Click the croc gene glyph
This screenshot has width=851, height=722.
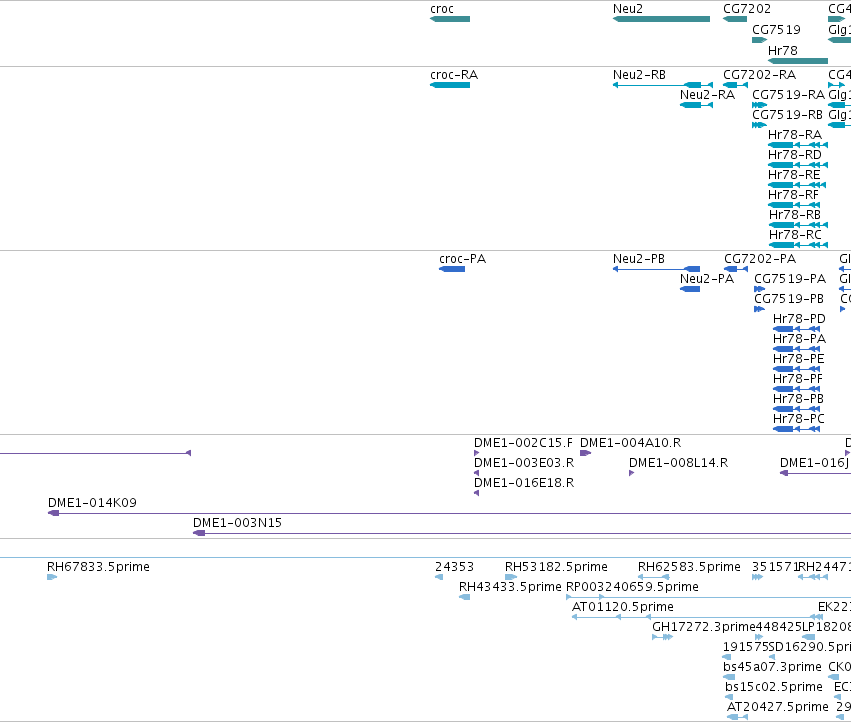click(450, 19)
